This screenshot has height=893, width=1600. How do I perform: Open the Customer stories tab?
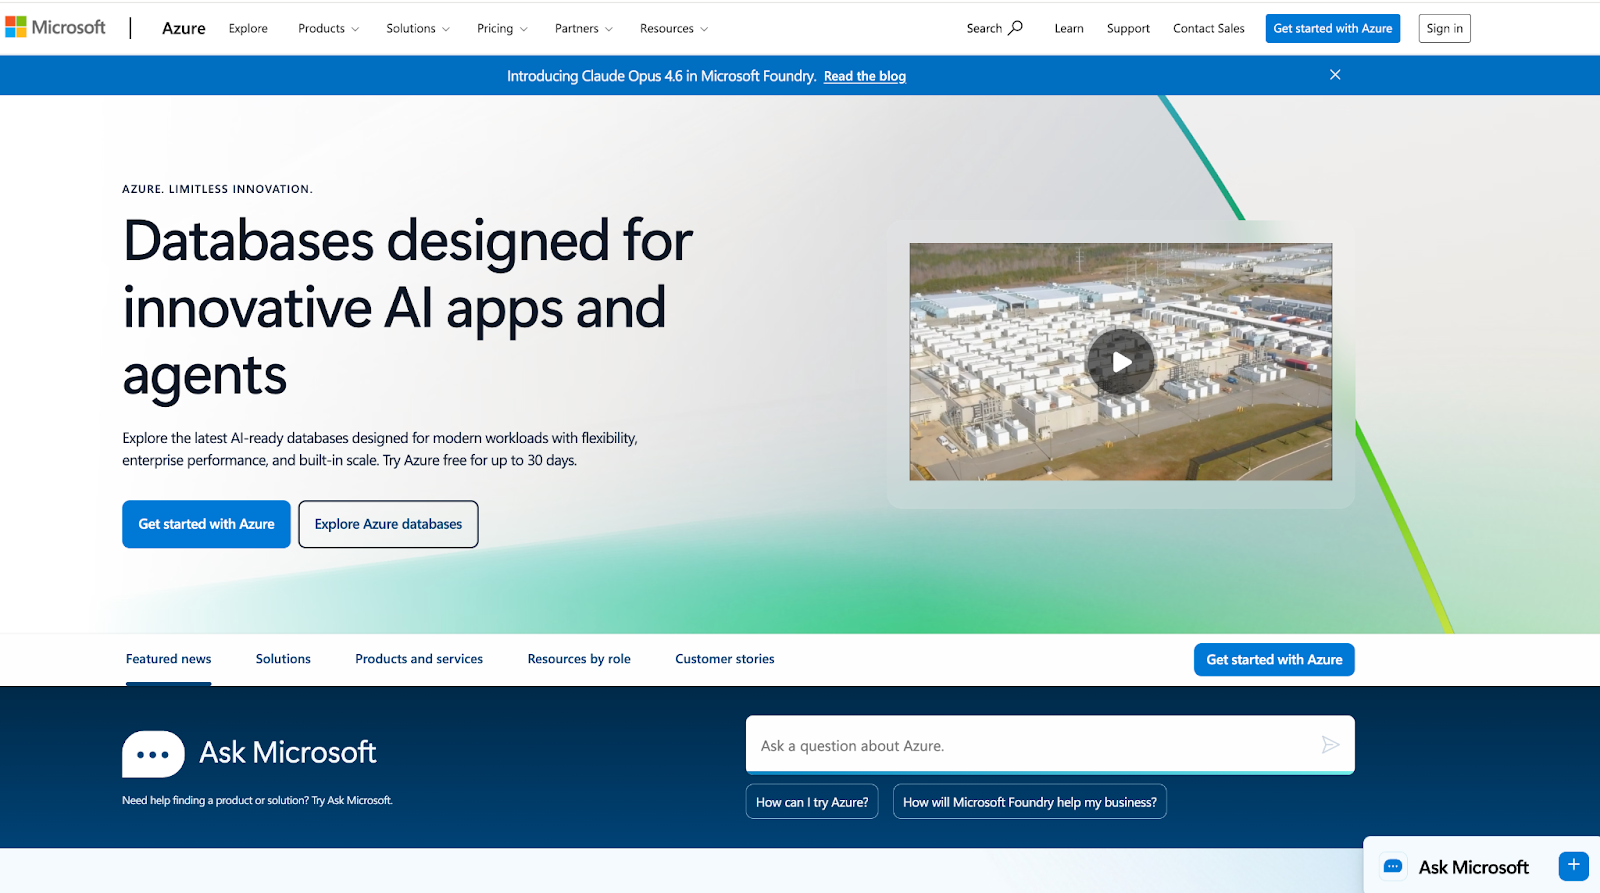pyautogui.click(x=725, y=659)
